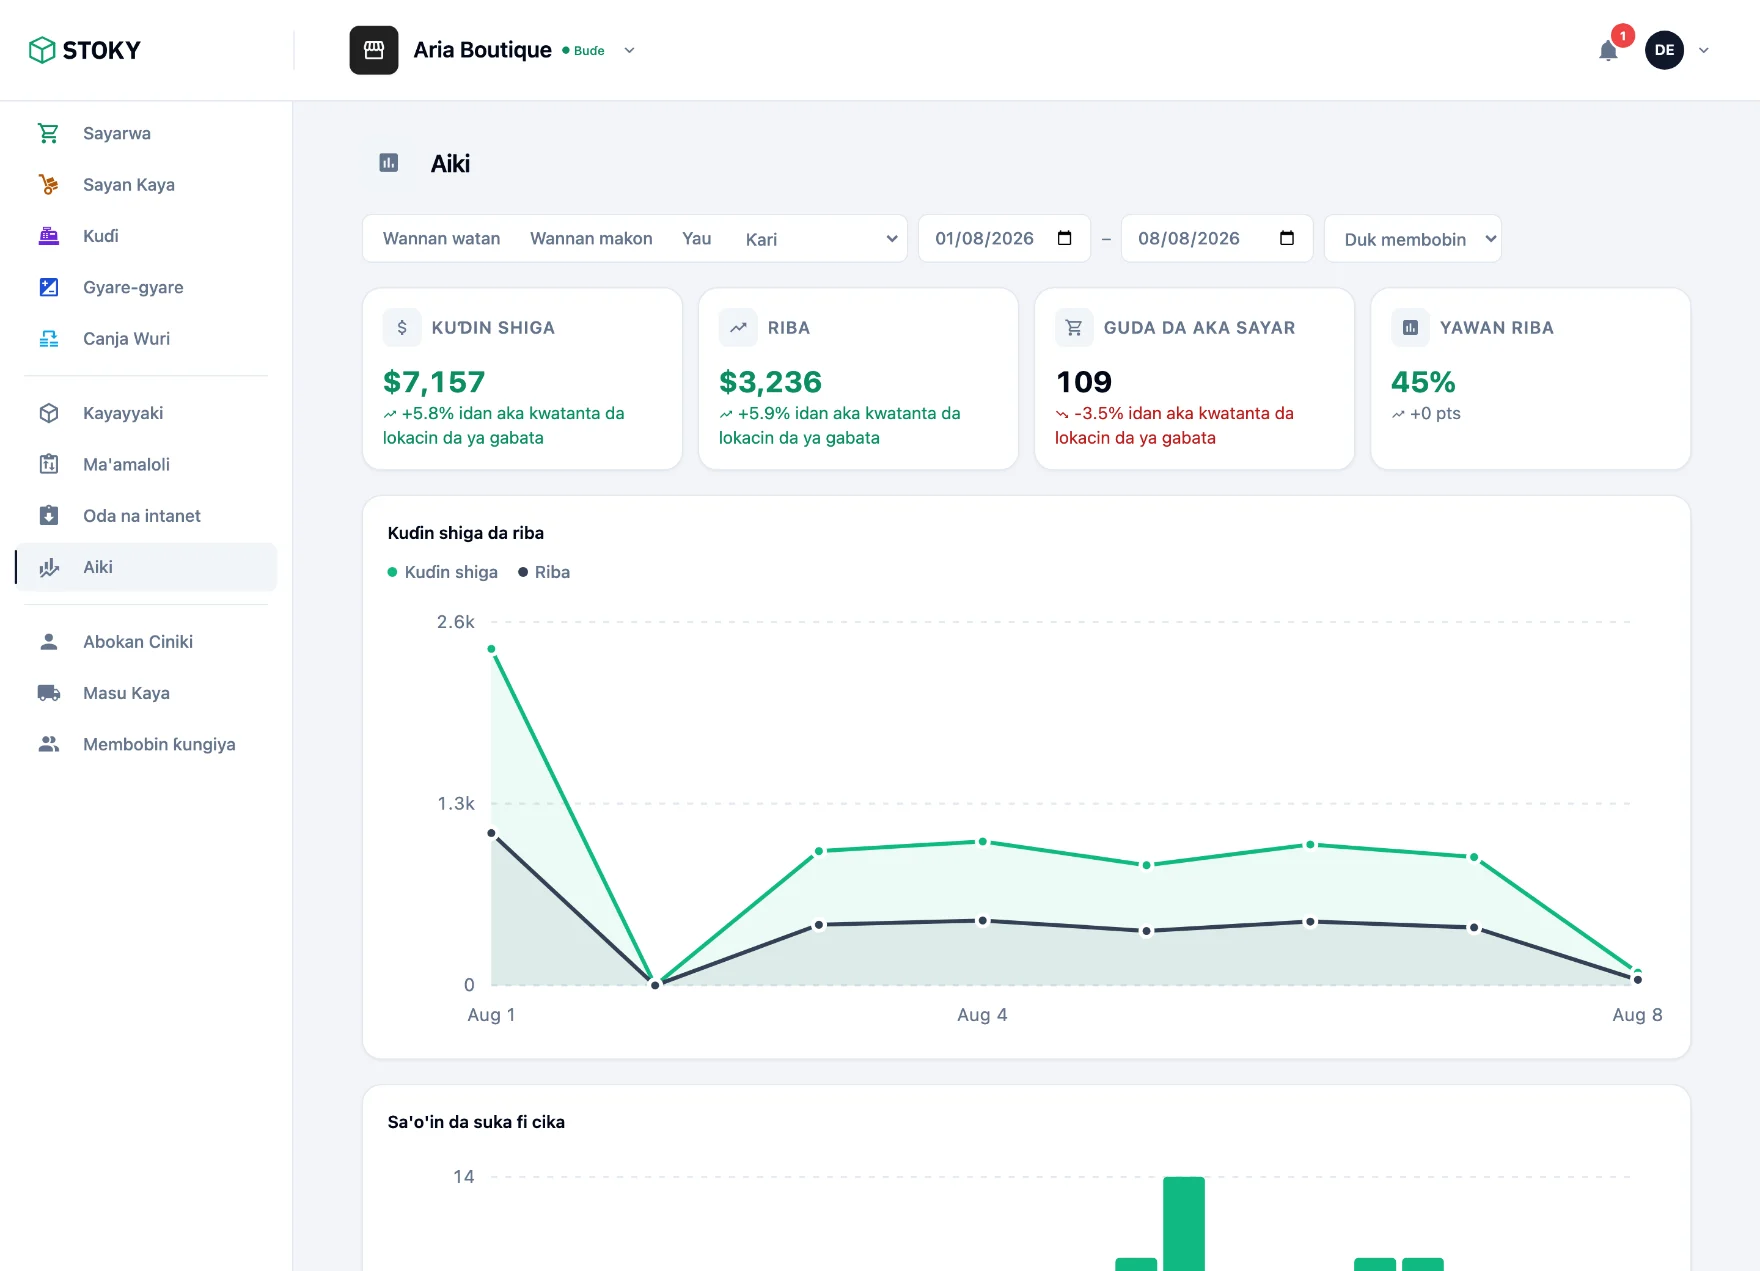Viewport: 1760px width, 1271px height.
Task: Open calendar picker for start date
Action: pyautogui.click(x=1065, y=238)
